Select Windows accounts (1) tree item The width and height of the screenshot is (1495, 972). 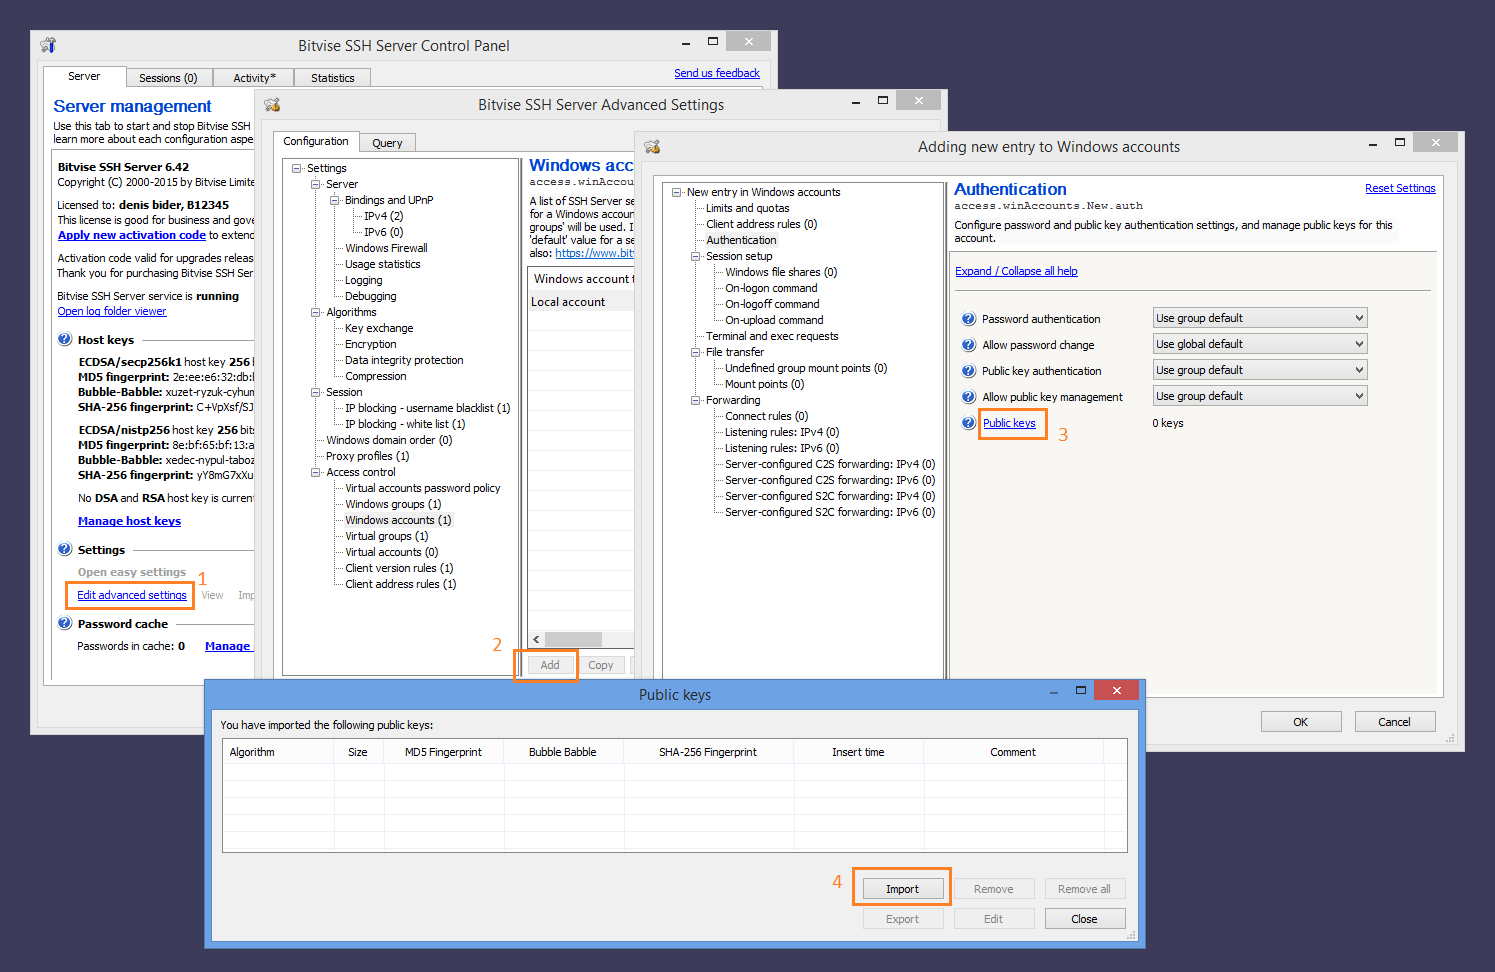(398, 520)
